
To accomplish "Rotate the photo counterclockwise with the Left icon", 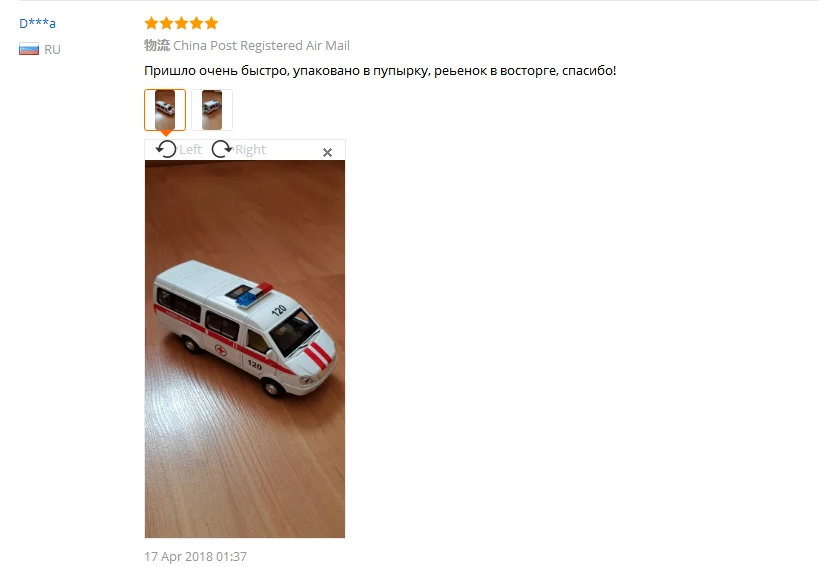I will 166,149.
